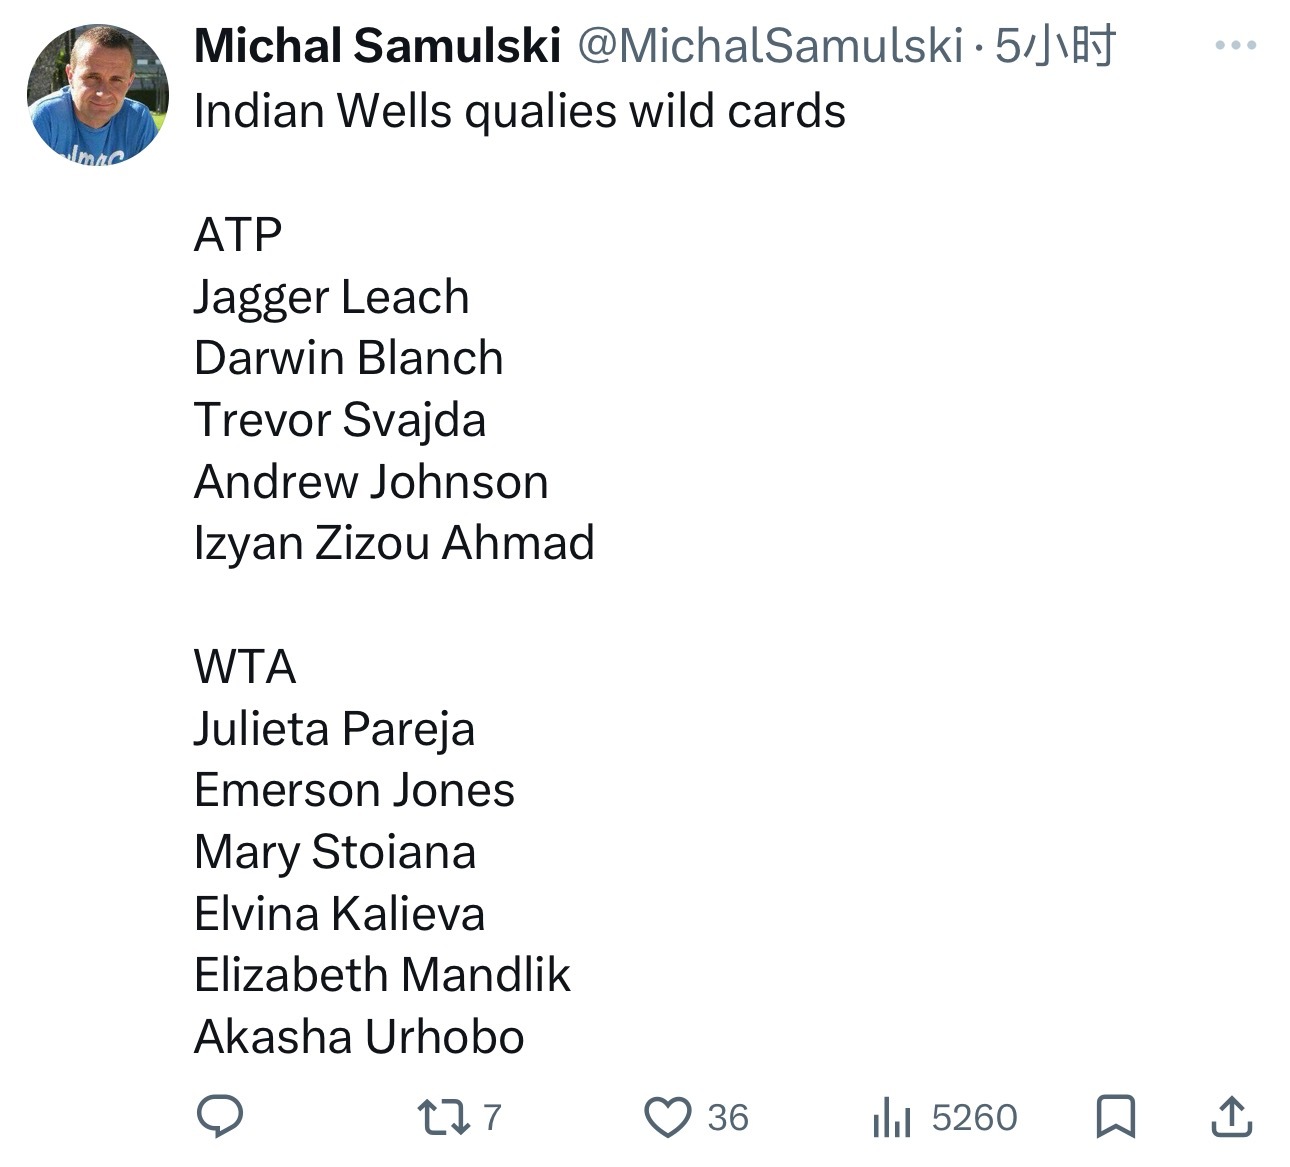
Task: Click the share upload arrow icon
Action: point(1231,1117)
